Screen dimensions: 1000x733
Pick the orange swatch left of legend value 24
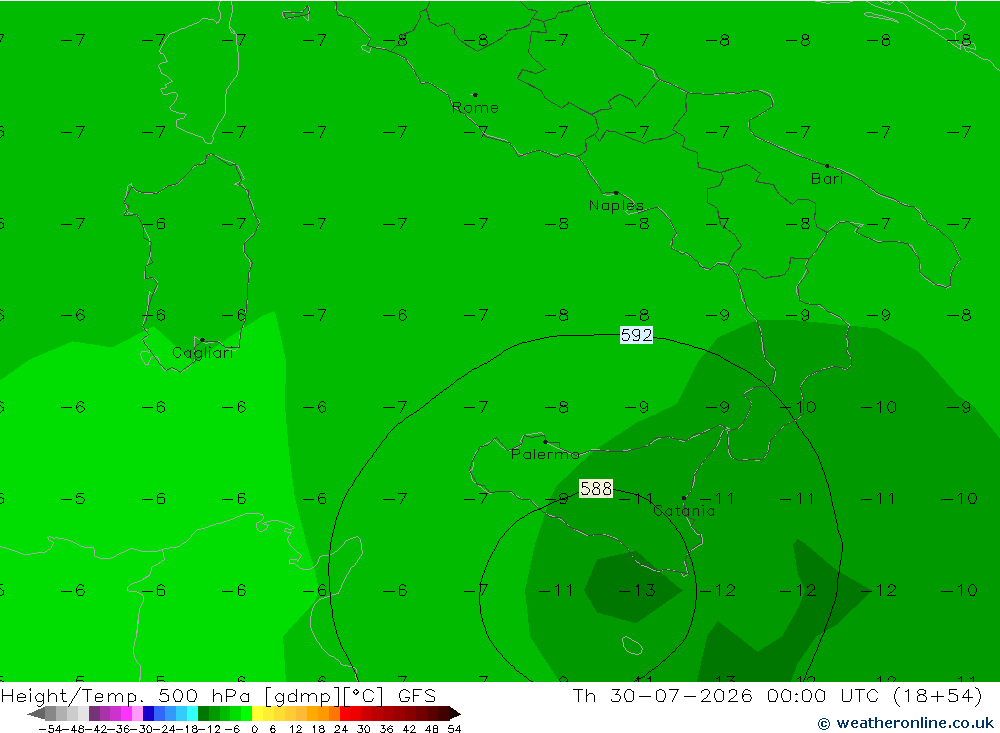pyautogui.click(x=334, y=713)
